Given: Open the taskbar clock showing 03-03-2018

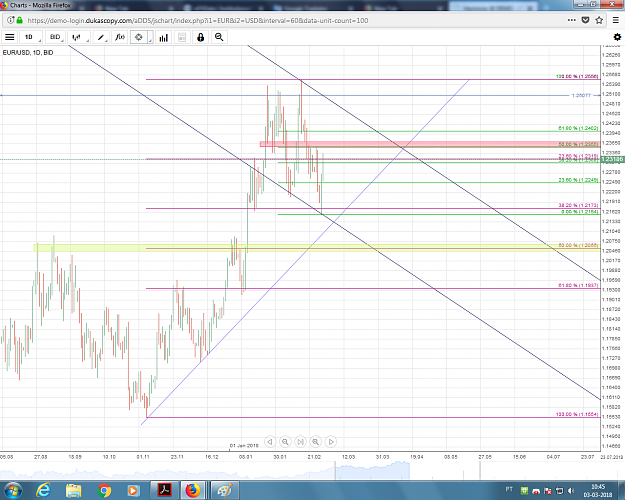Looking at the screenshot, I should point(597,490).
